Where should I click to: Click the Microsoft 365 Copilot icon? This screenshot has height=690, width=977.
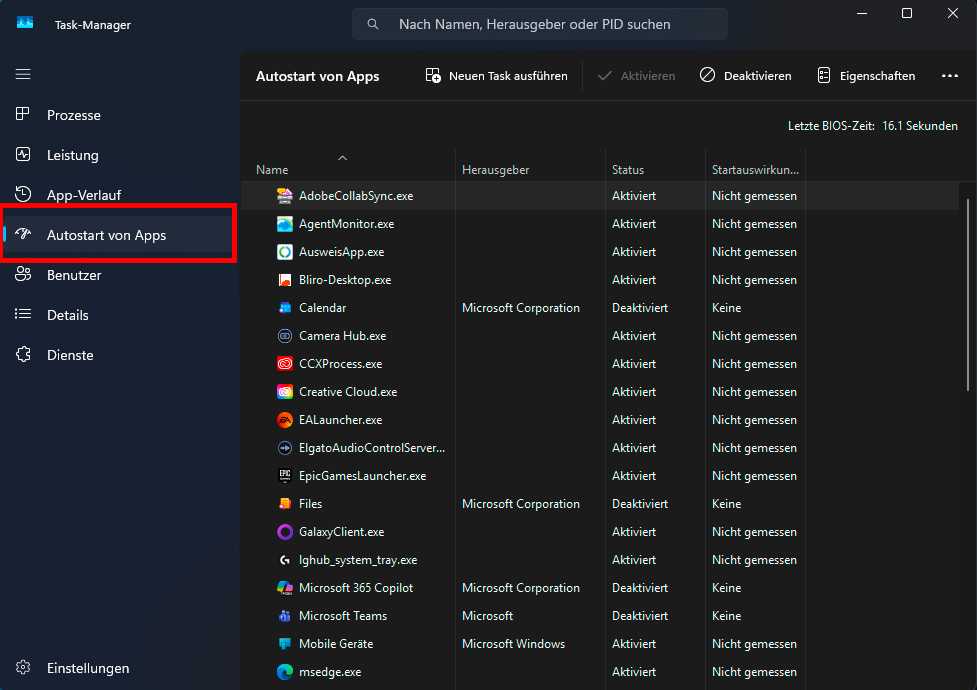click(x=285, y=588)
